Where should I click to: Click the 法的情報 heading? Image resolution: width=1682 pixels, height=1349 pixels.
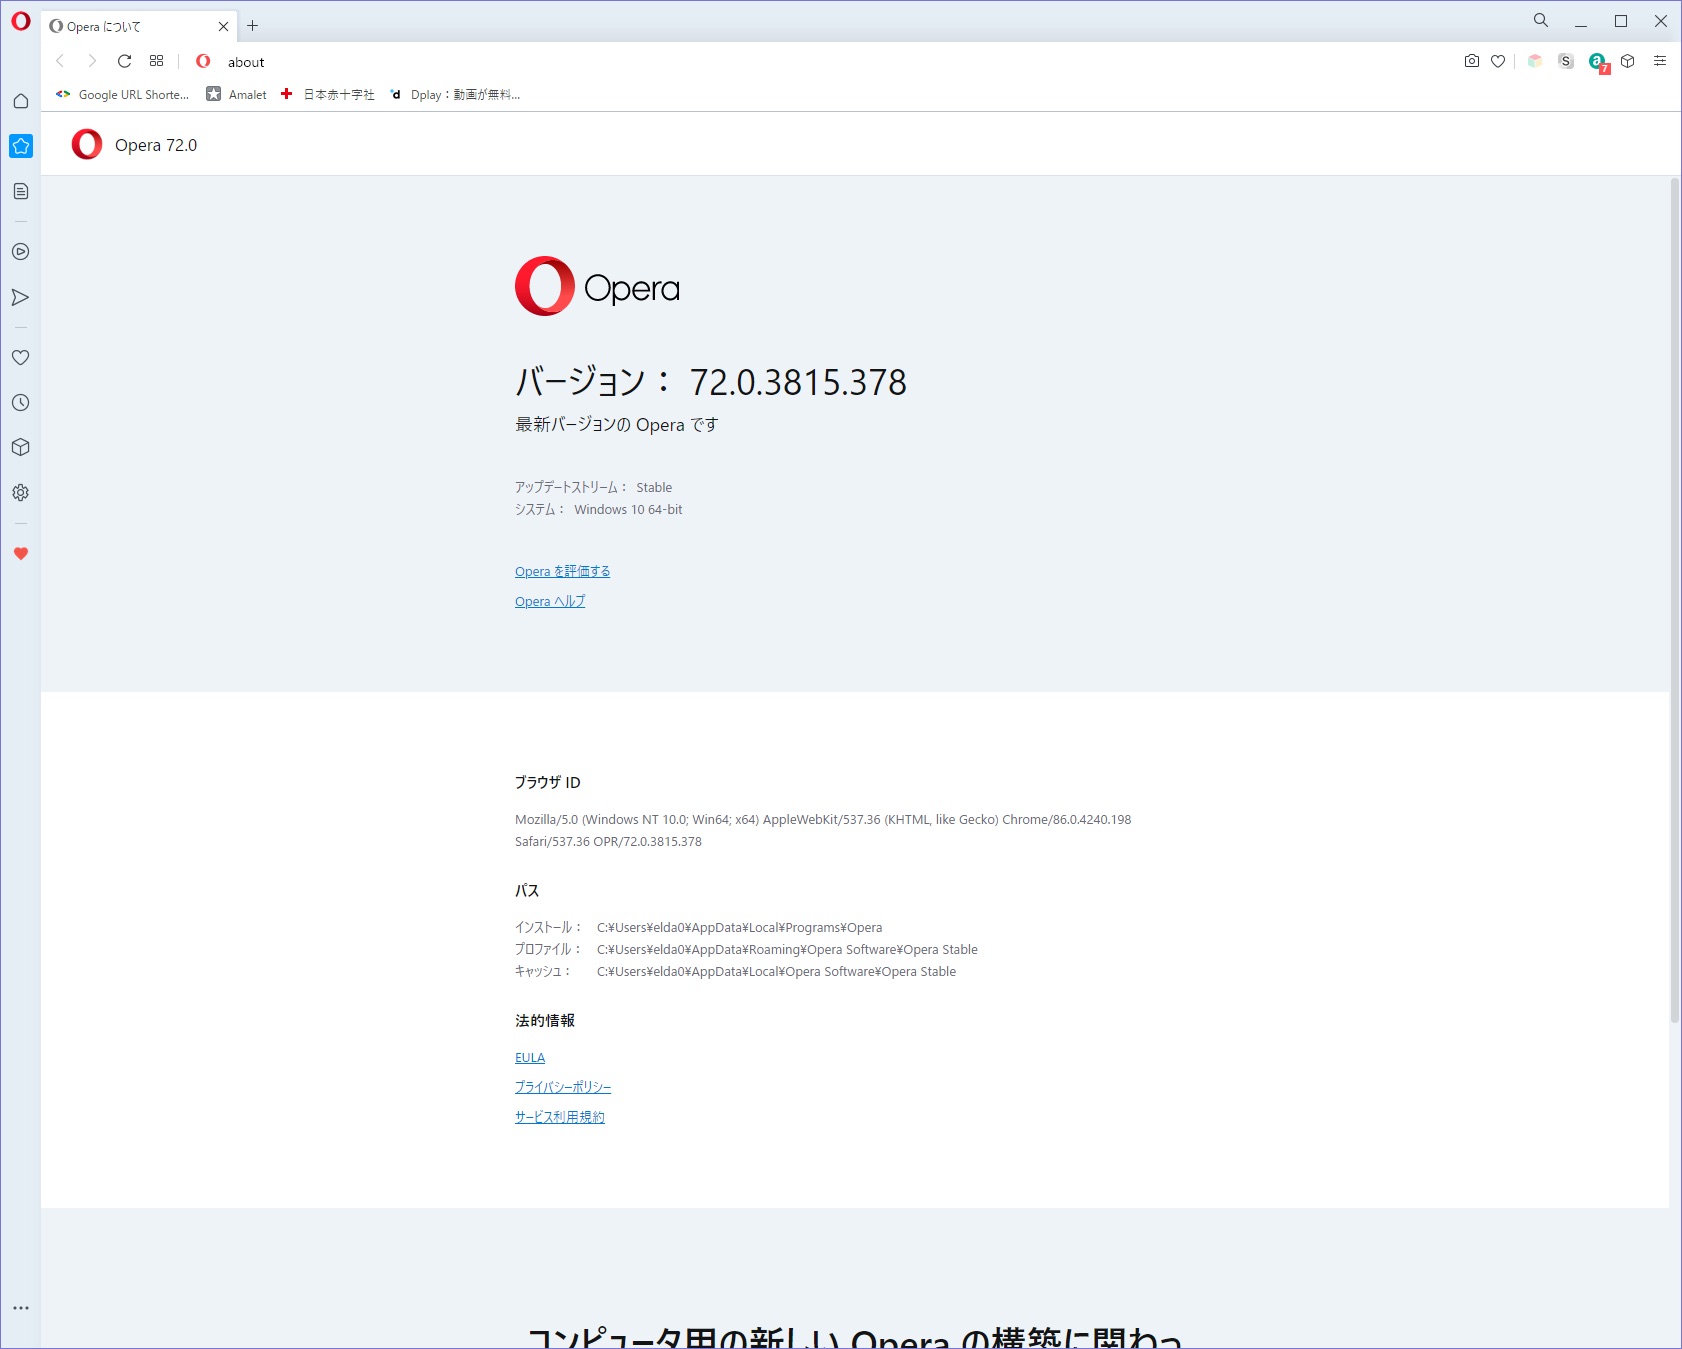coord(545,1020)
